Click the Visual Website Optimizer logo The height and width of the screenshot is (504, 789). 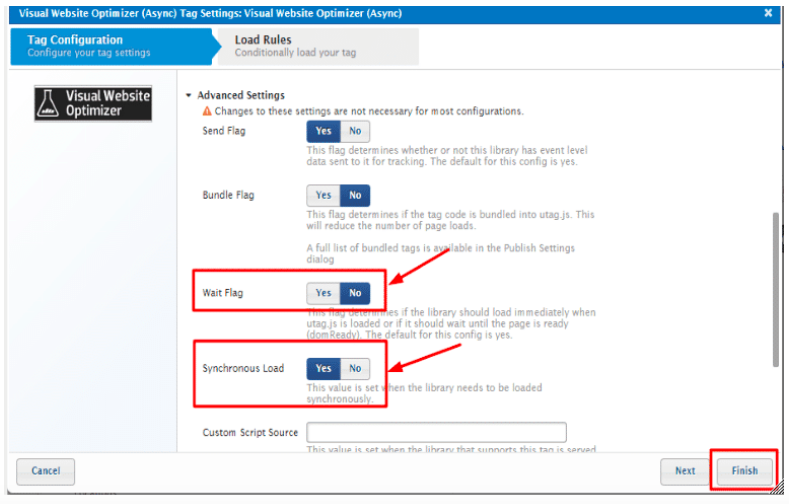click(93, 104)
